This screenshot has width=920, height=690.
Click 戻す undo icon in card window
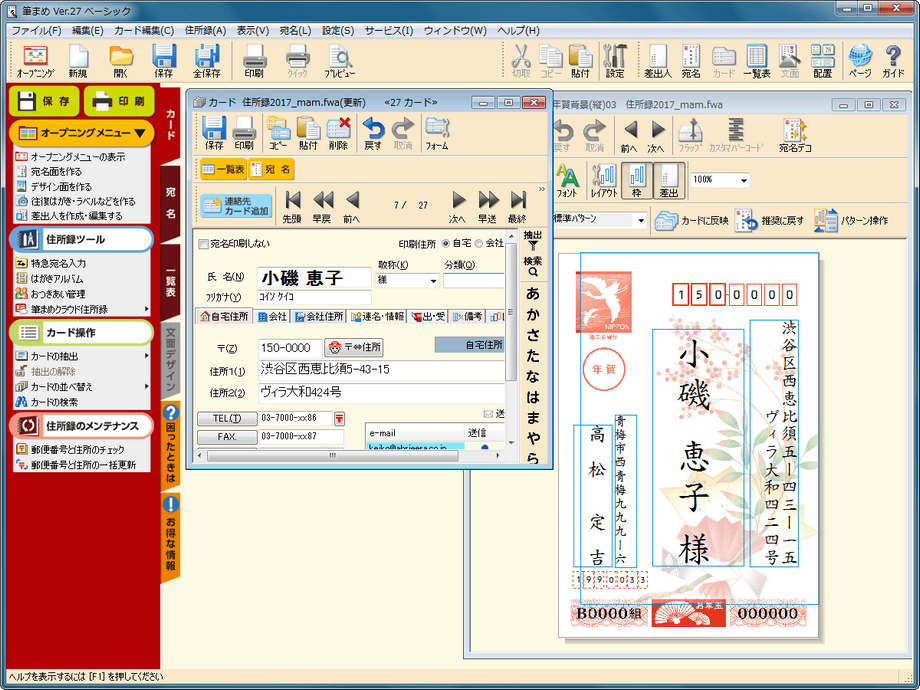click(373, 133)
